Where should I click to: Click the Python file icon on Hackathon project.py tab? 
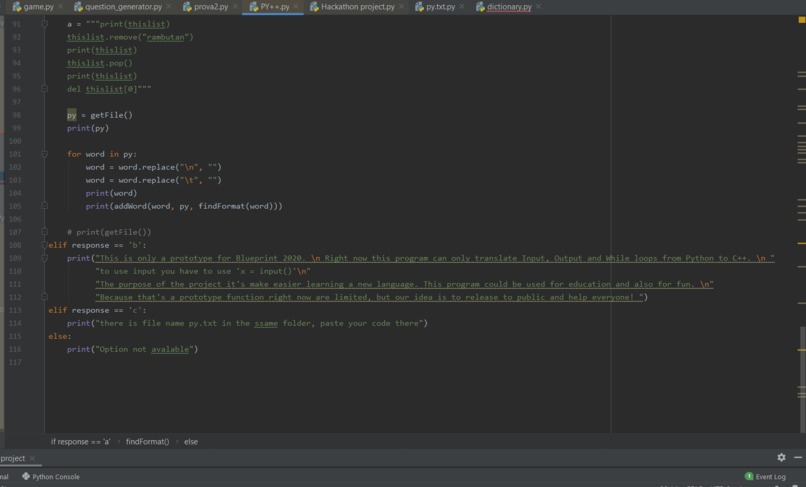tap(314, 7)
